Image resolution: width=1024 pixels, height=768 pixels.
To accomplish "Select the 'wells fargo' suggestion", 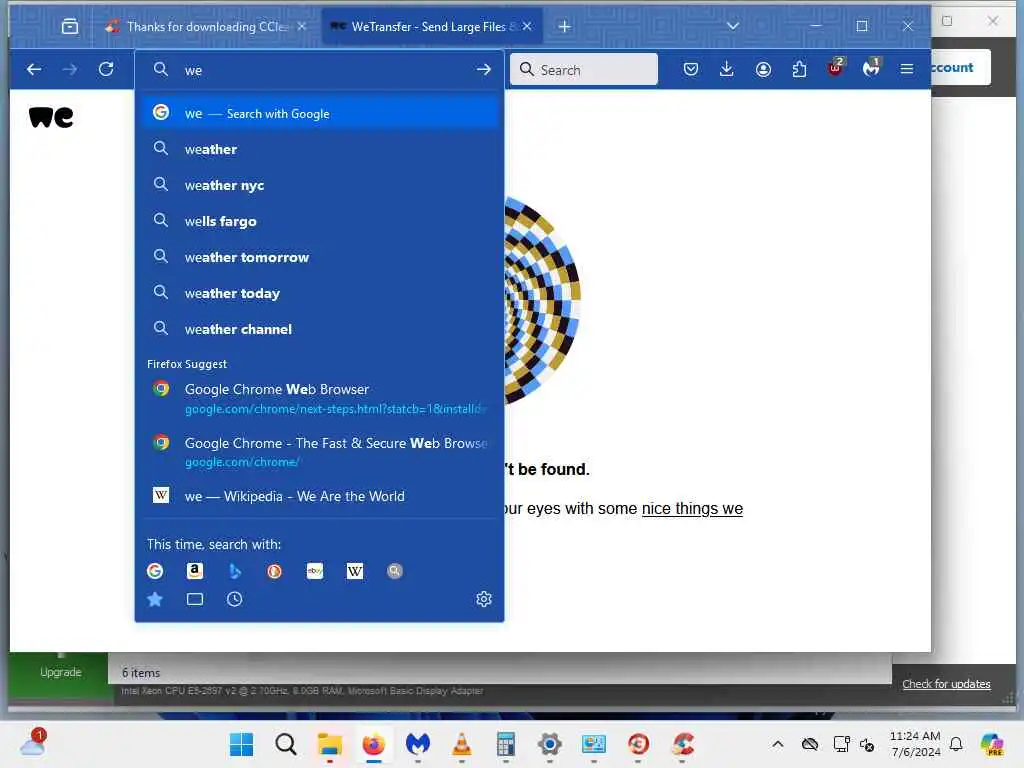I will click(x=319, y=221).
